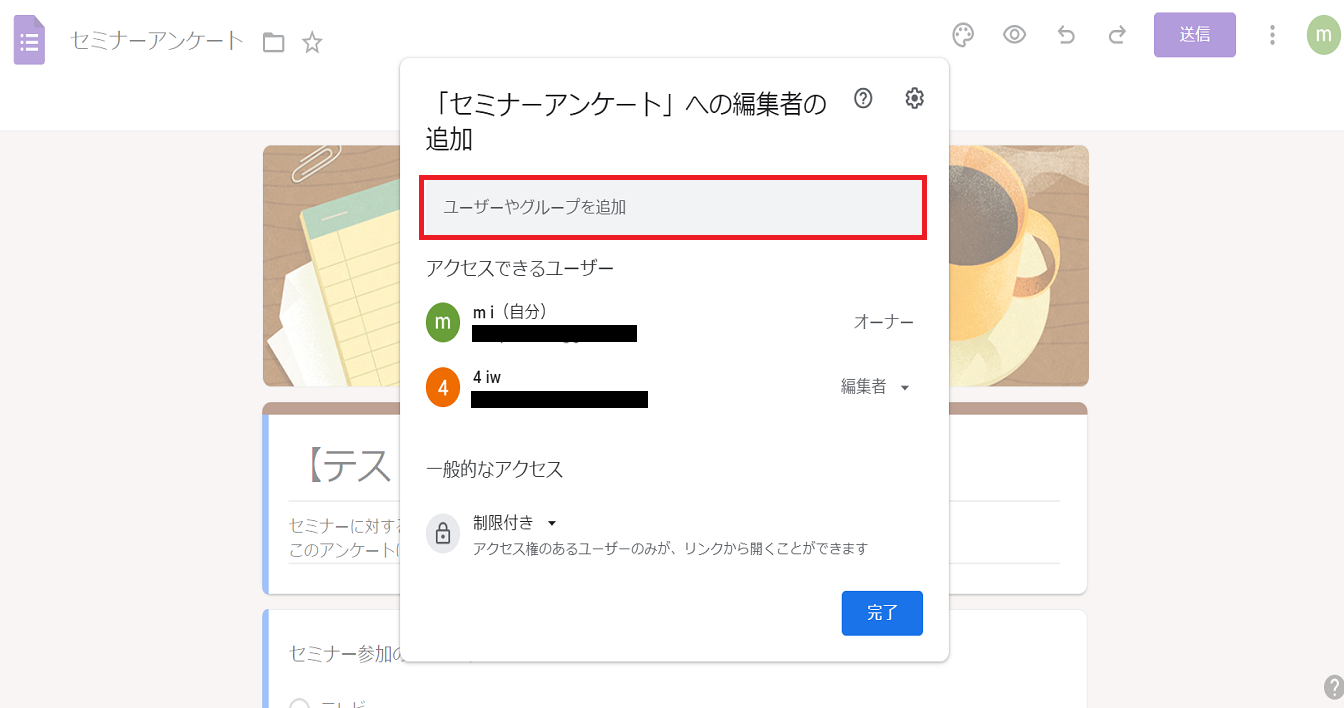Click the help question mark at bottom right
Screen dimensions: 1344x708
click(1333, 687)
